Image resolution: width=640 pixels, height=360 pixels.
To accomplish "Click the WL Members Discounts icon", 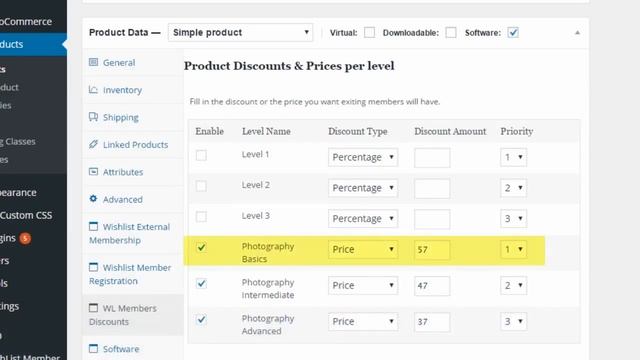I will (x=93, y=308).
